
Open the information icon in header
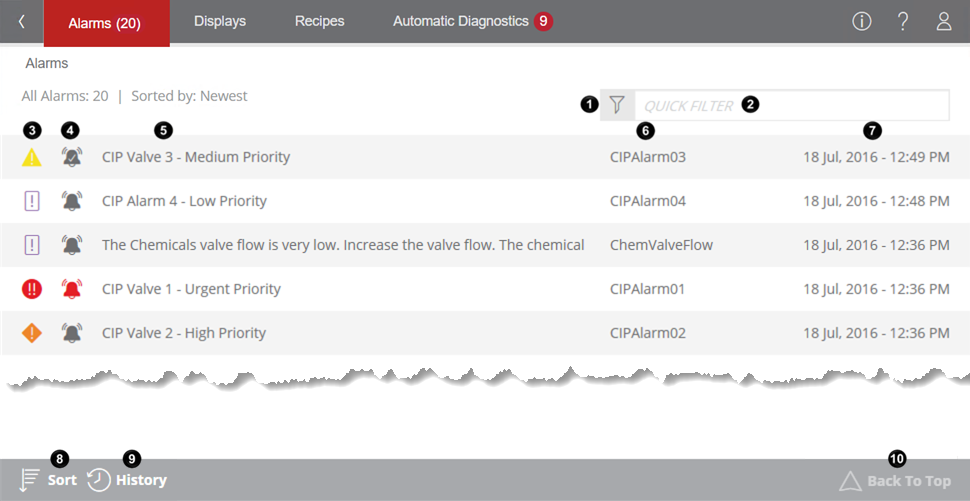862,21
